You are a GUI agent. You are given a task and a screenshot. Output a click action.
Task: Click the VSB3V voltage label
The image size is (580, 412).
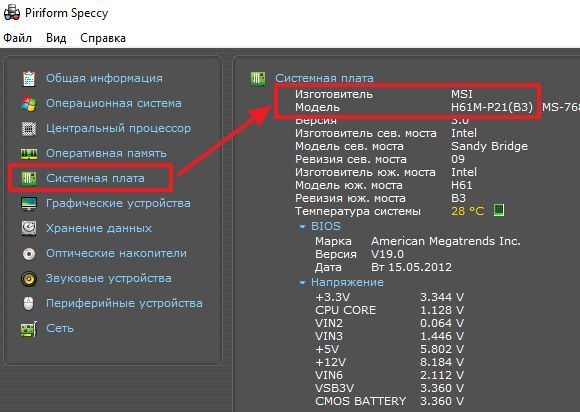334,388
